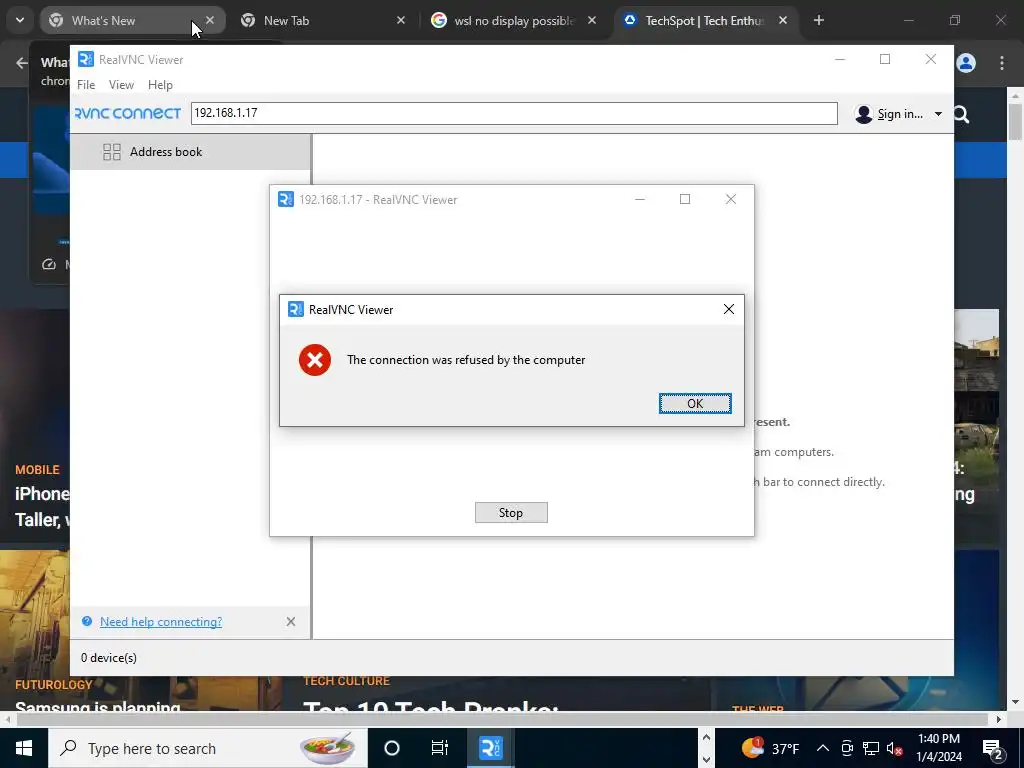Click the TECH CULTURE article label
The image size is (1024, 768).
click(x=347, y=681)
